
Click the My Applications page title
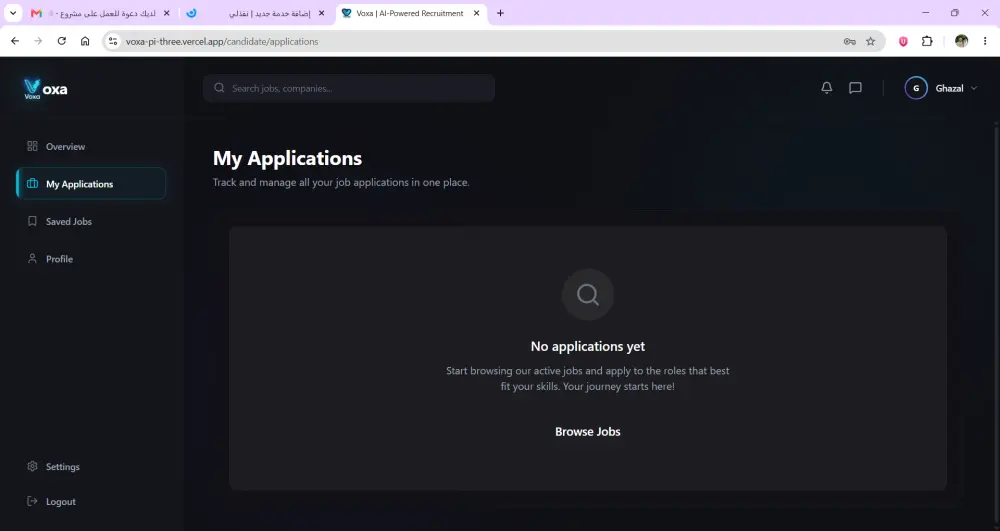[287, 158]
